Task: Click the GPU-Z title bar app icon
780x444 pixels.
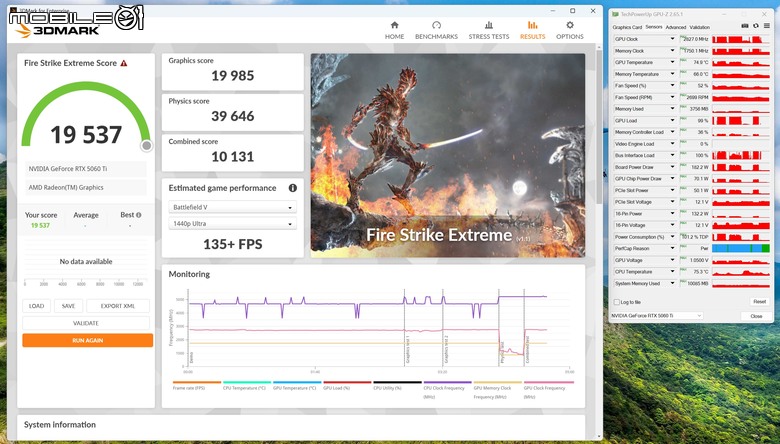Action: [x=615, y=14]
